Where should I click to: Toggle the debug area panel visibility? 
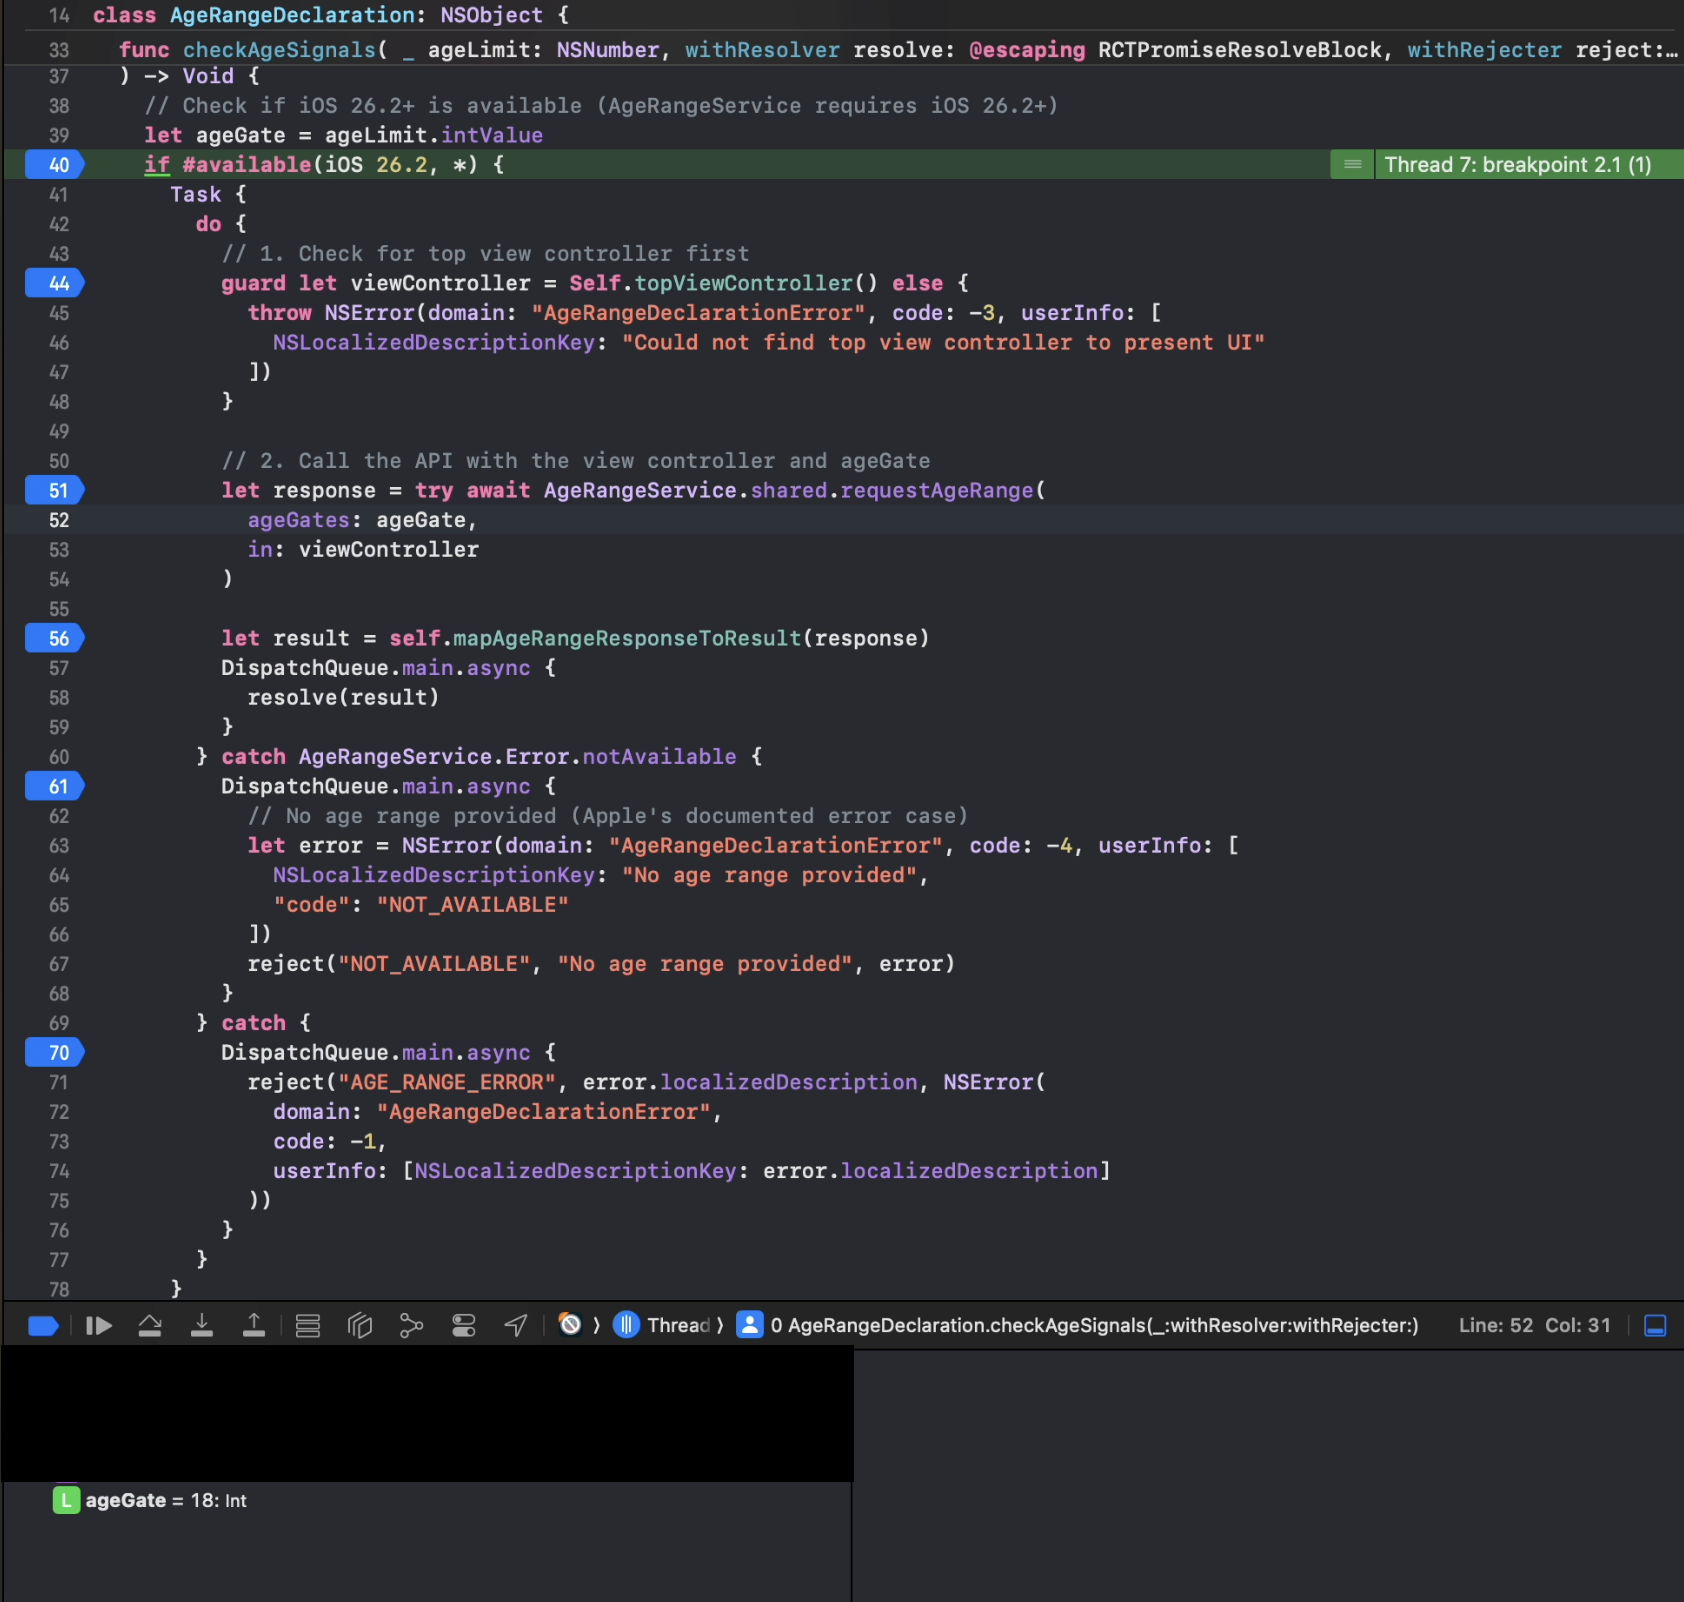point(1655,1326)
